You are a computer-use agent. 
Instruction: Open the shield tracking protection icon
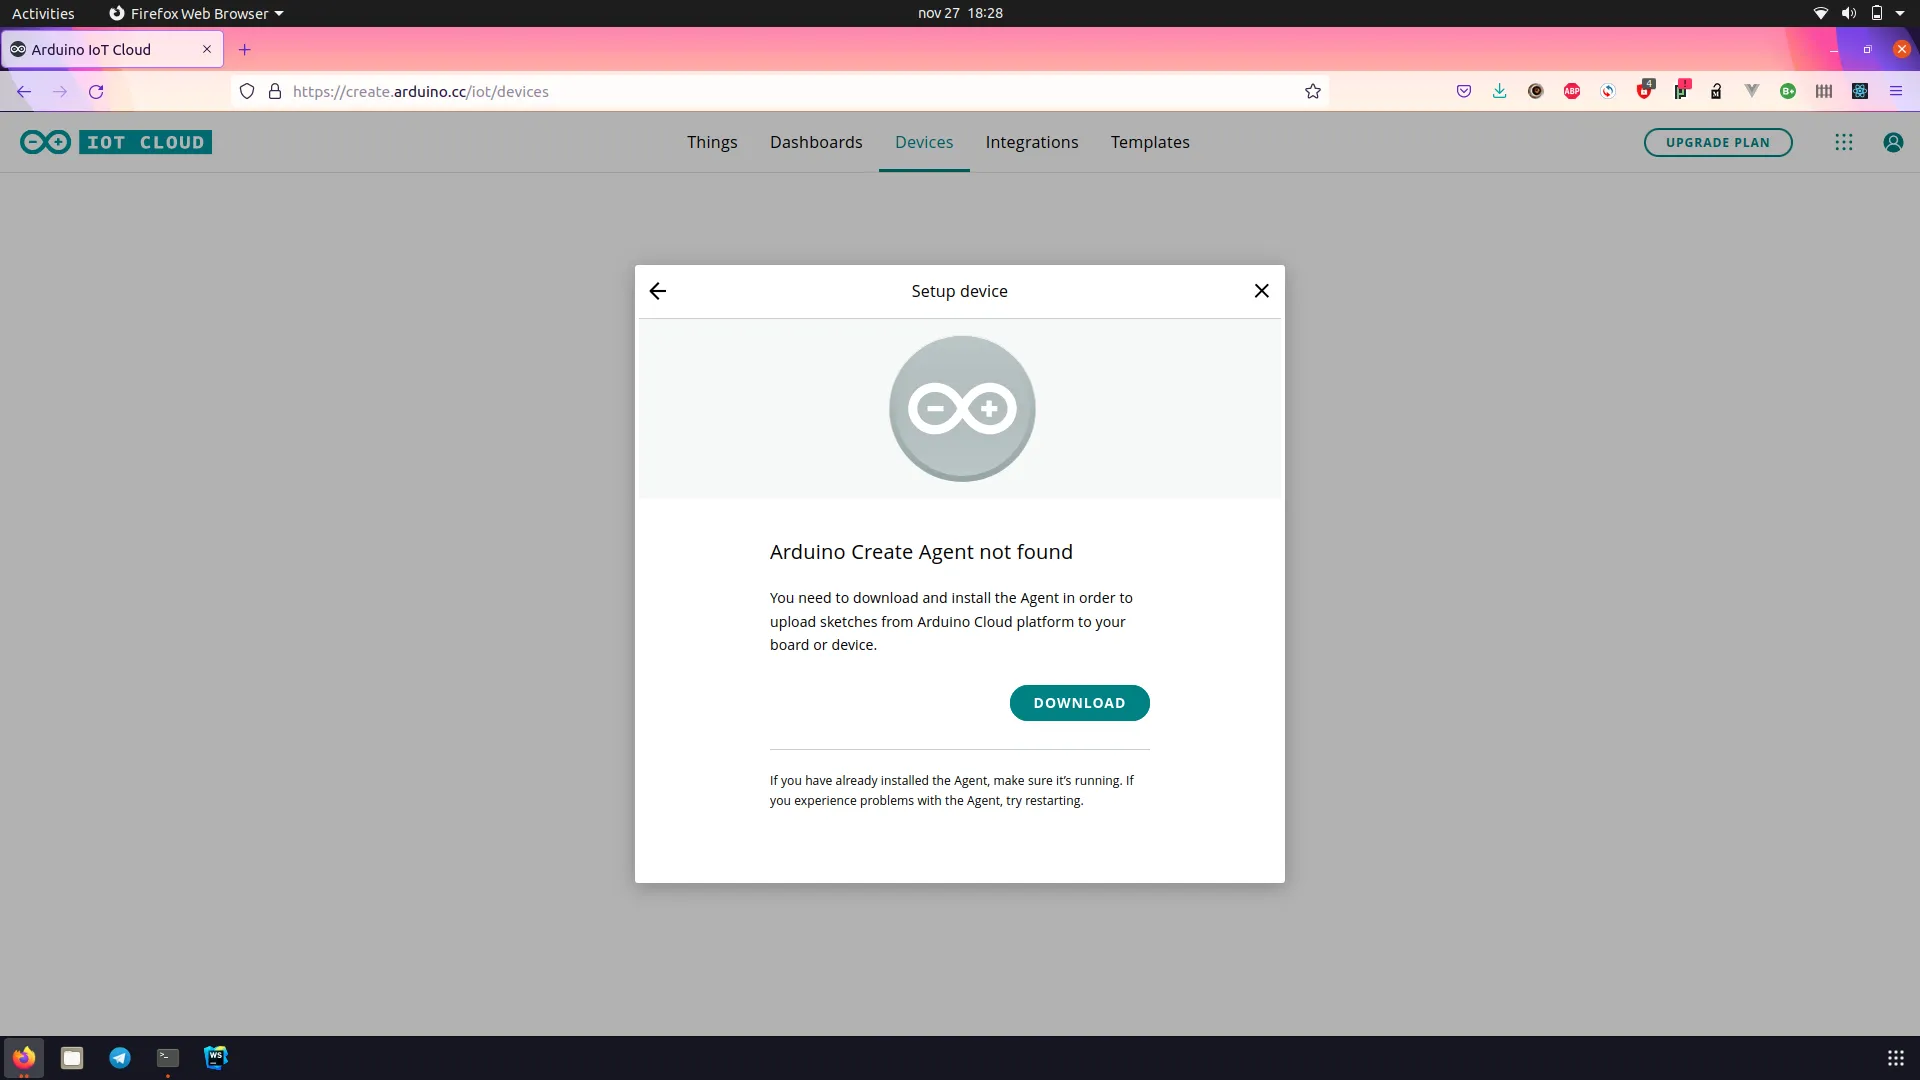pos(247,91)
